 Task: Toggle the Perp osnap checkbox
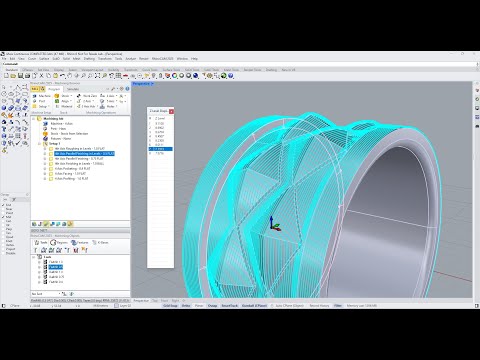[x=4, y=229]
